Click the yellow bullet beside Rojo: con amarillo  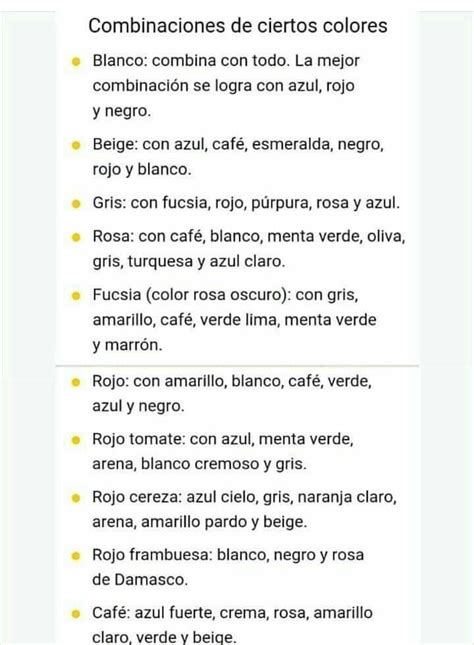pyautogui.click(x=76, y=382)
